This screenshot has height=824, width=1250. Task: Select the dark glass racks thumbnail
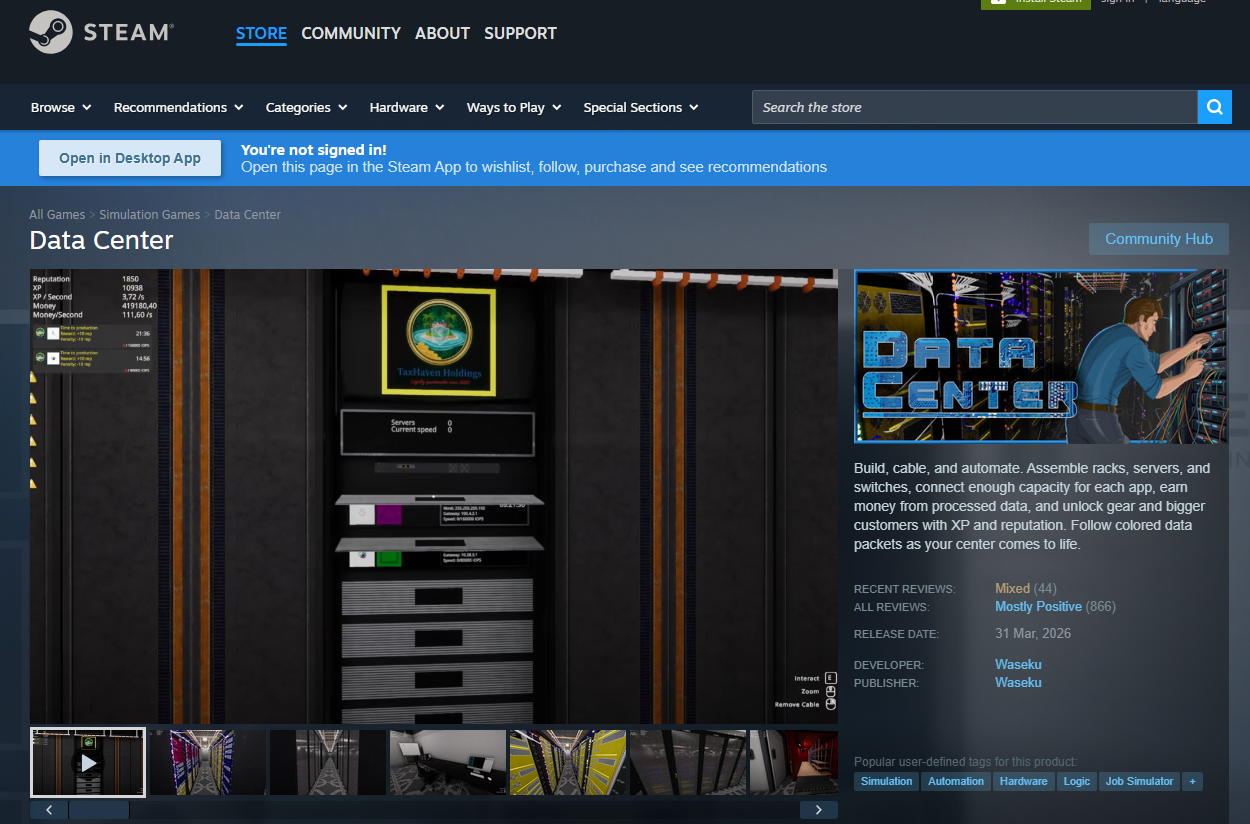(x=688, y=762)
